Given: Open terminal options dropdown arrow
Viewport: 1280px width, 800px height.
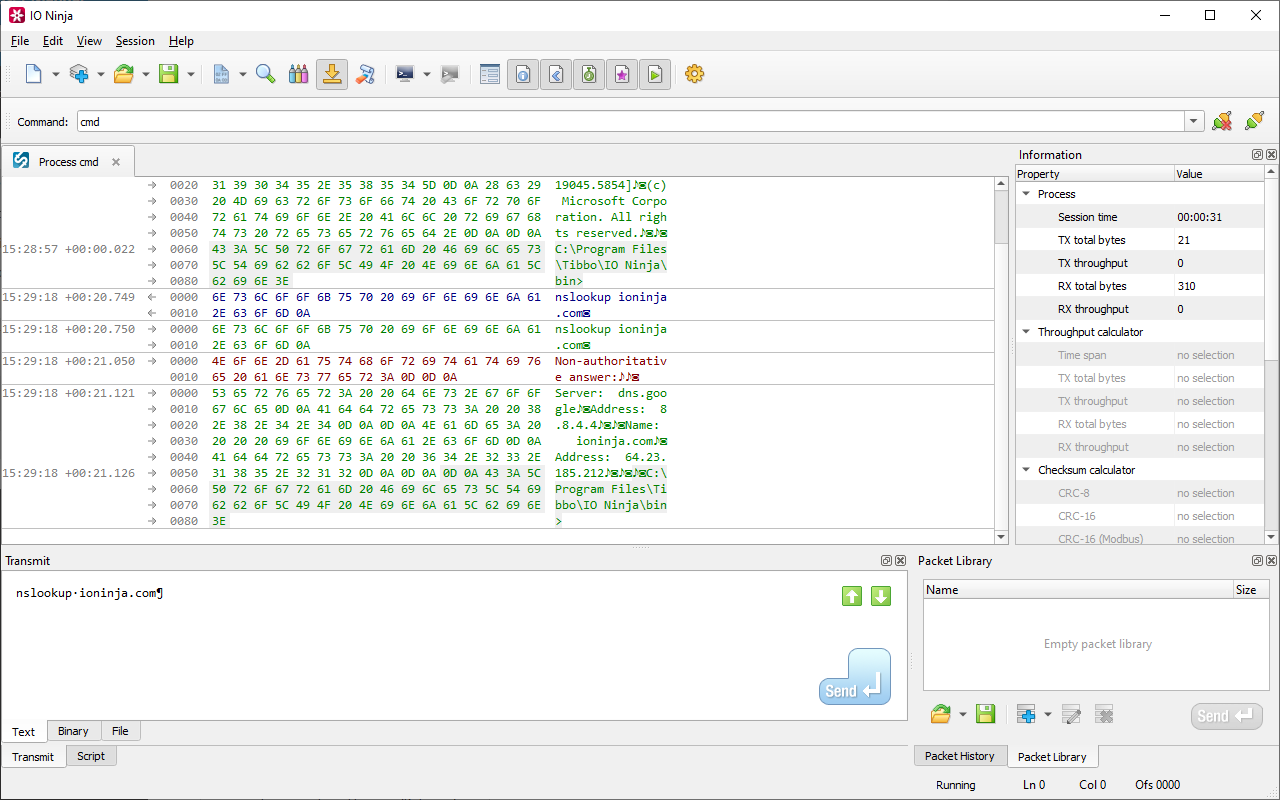Looking at the screenshot, I should pos(426,74).
